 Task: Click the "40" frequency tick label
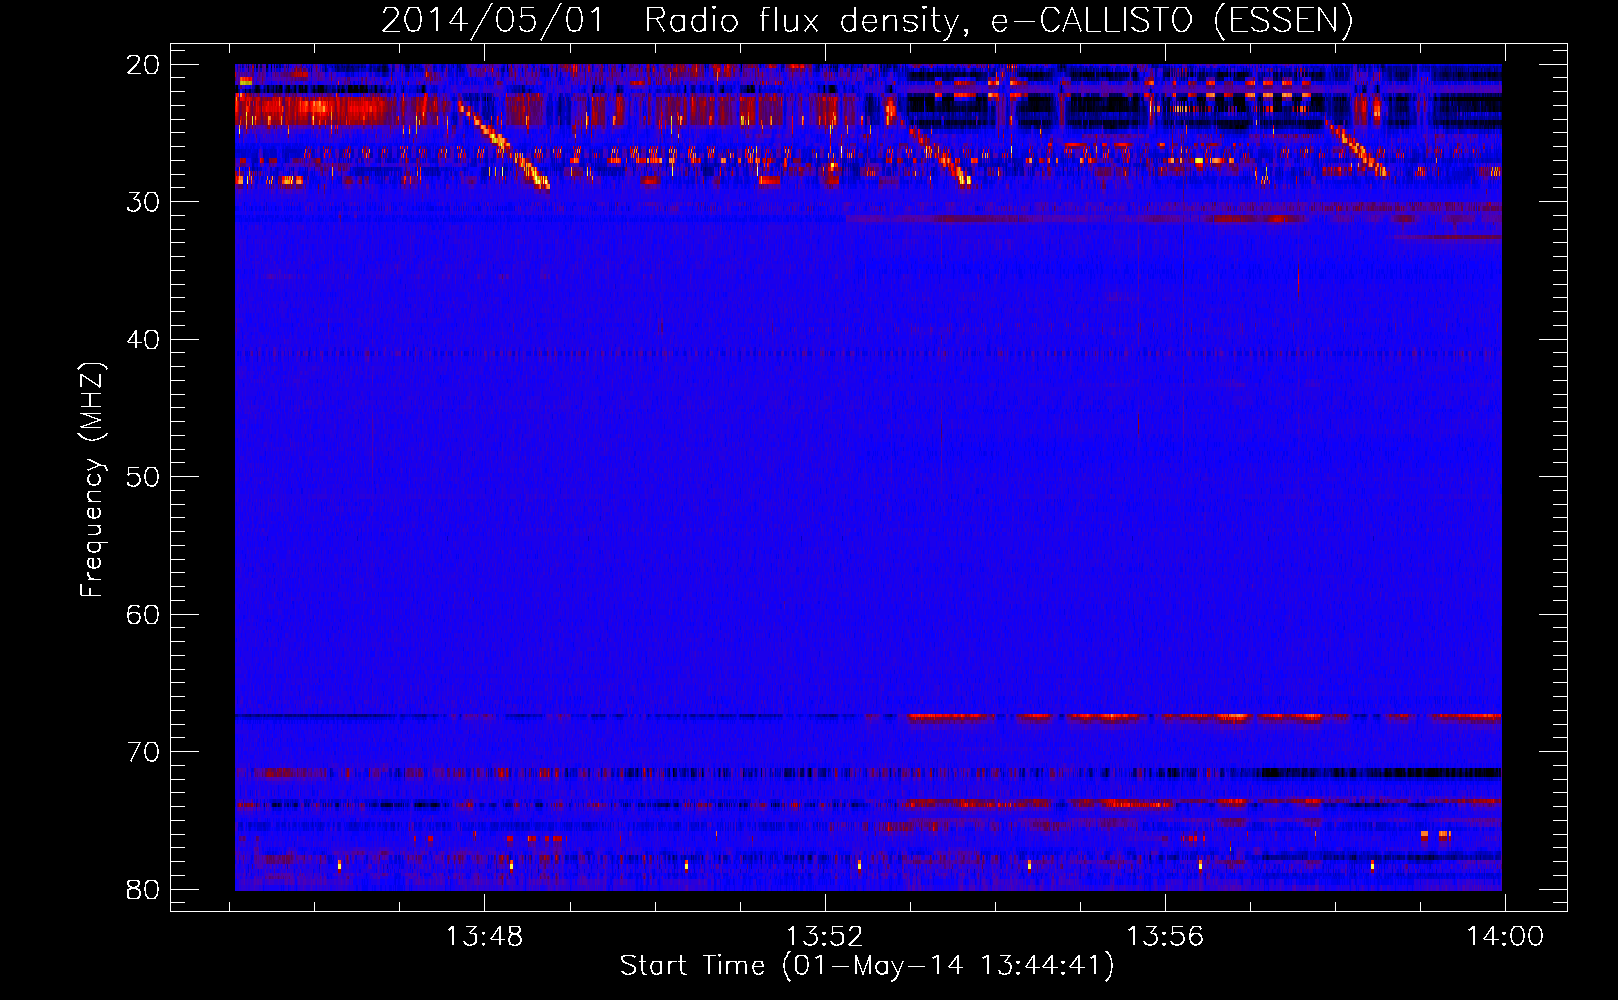[144, 340]
